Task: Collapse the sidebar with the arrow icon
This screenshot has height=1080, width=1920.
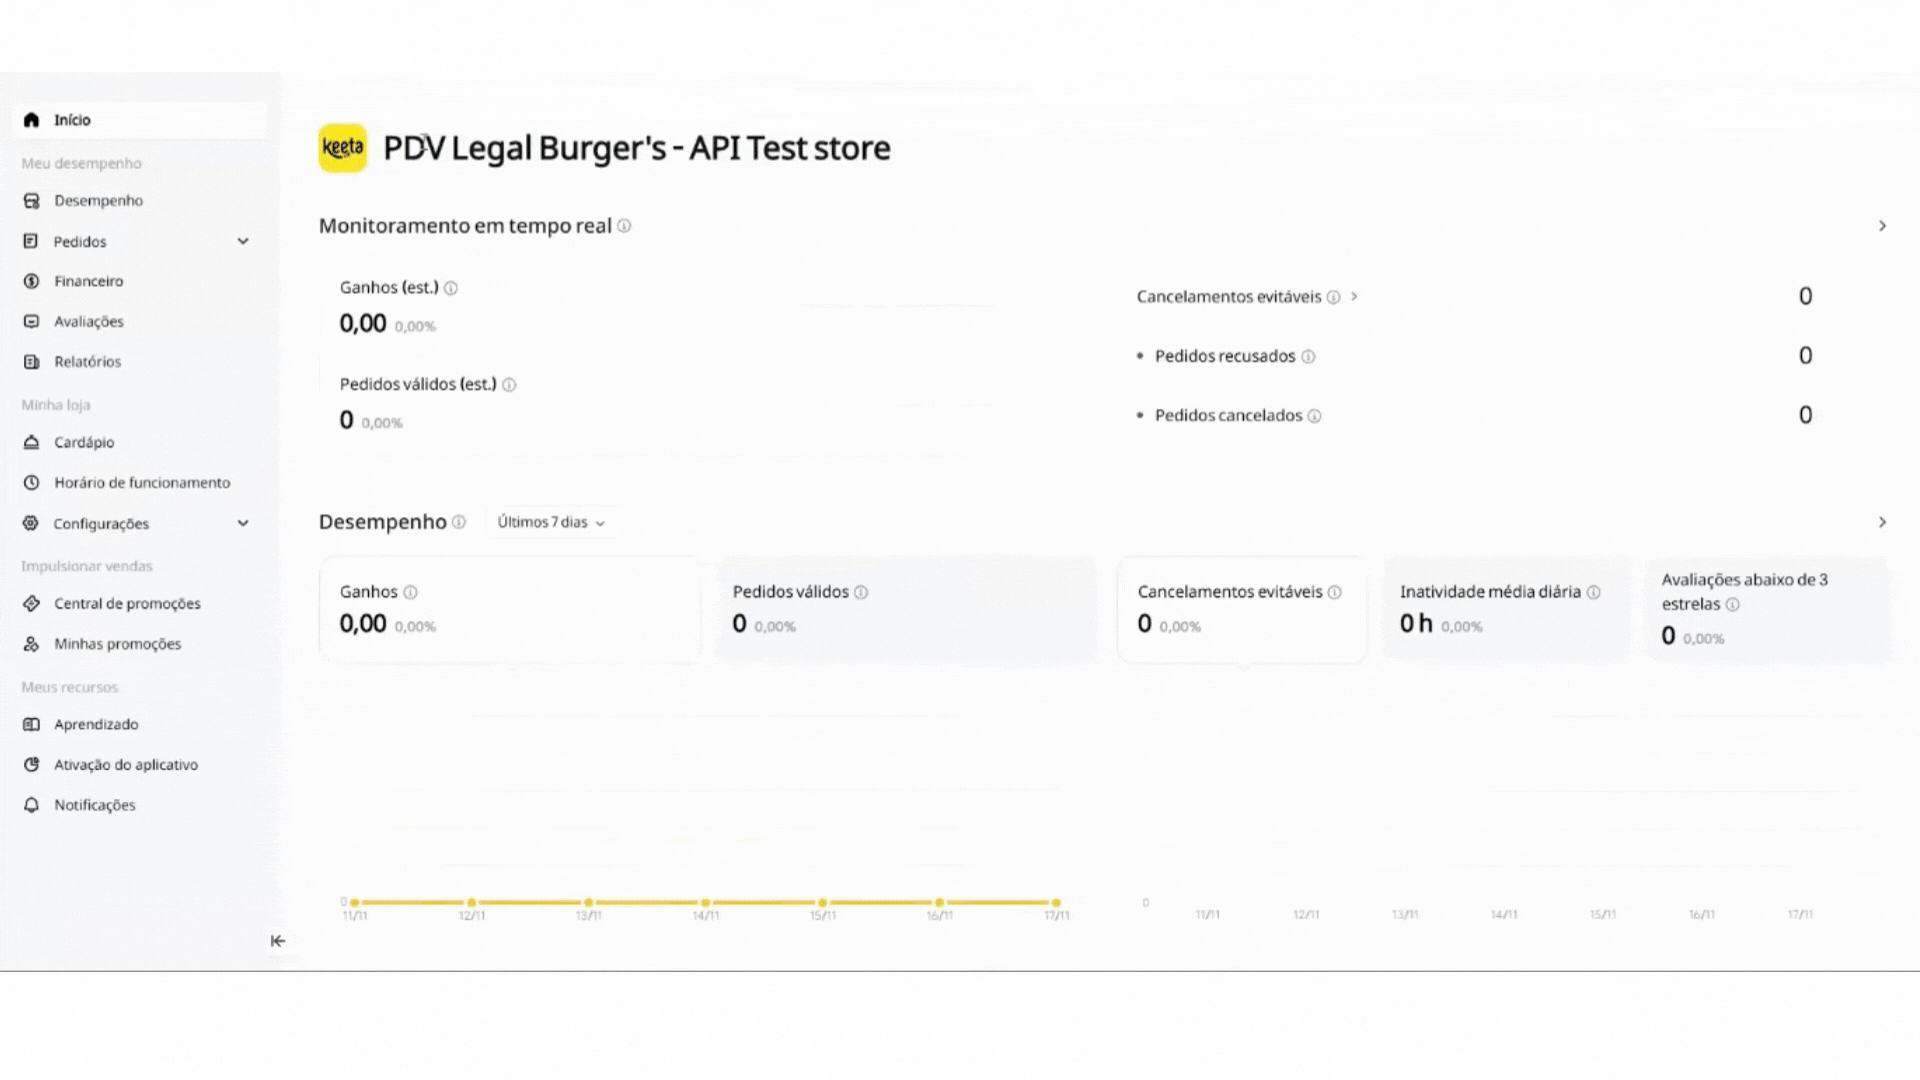Action: pos(278,941)
